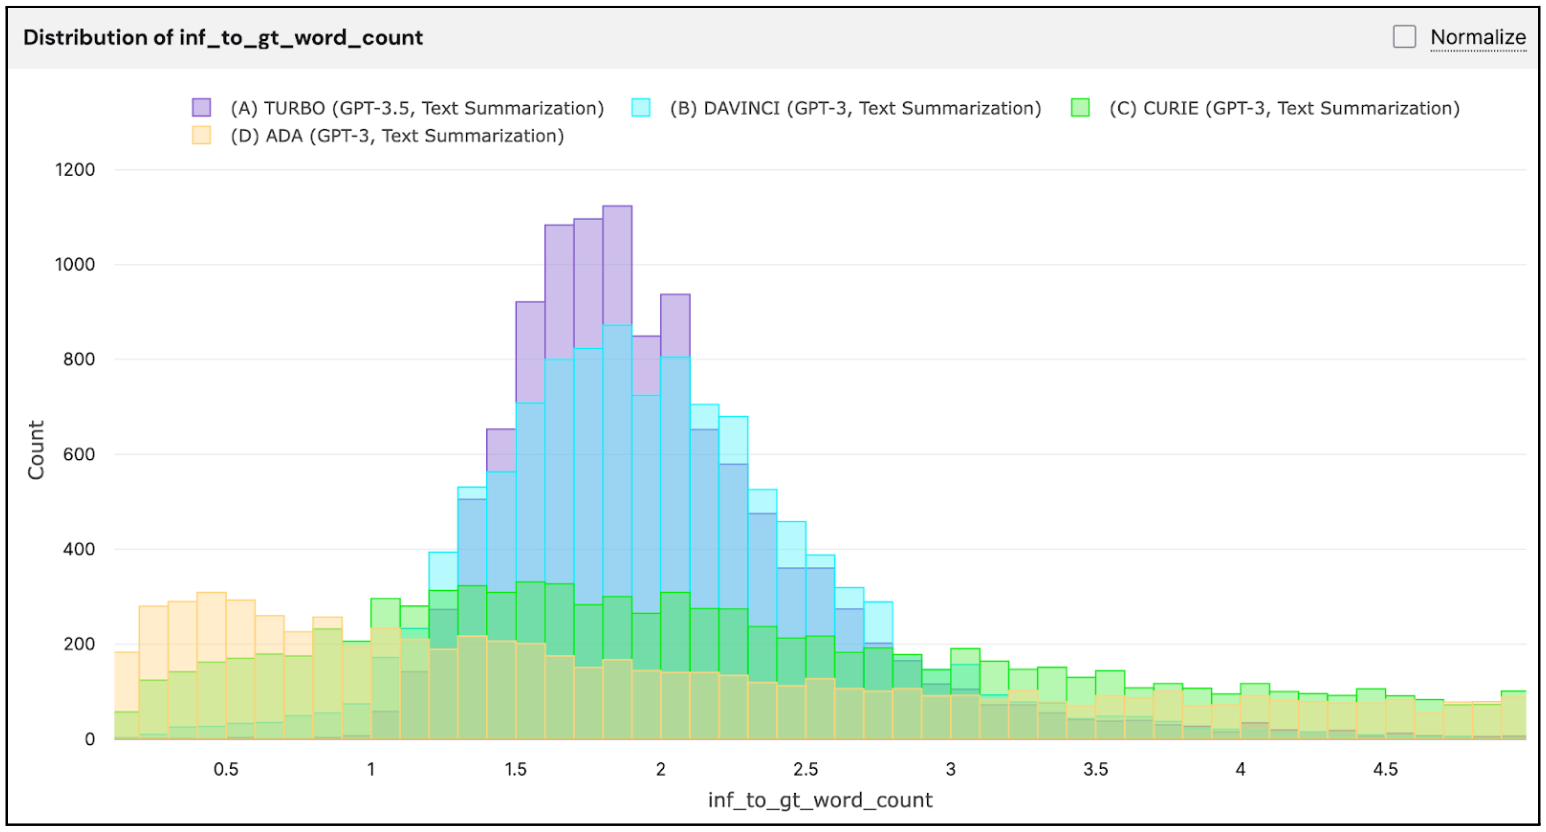Toggle the green CURIE legend swatch

click(x=1080, y=108)
